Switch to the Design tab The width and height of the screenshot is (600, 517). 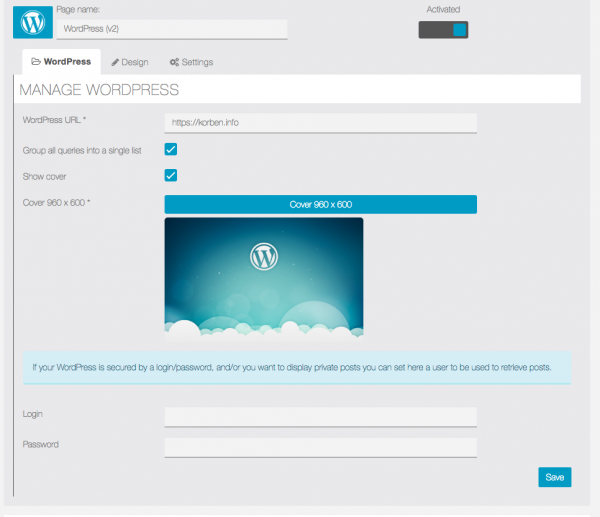coord(129,62)
